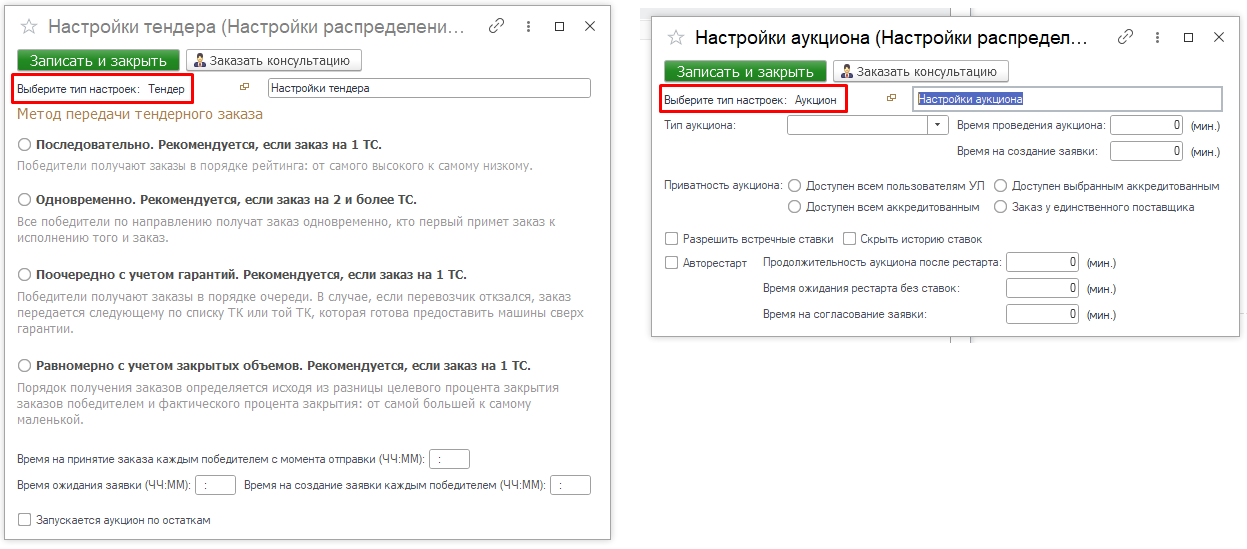
Task: Maximize the Настройки тендера window
Action: tap(559, 27)
